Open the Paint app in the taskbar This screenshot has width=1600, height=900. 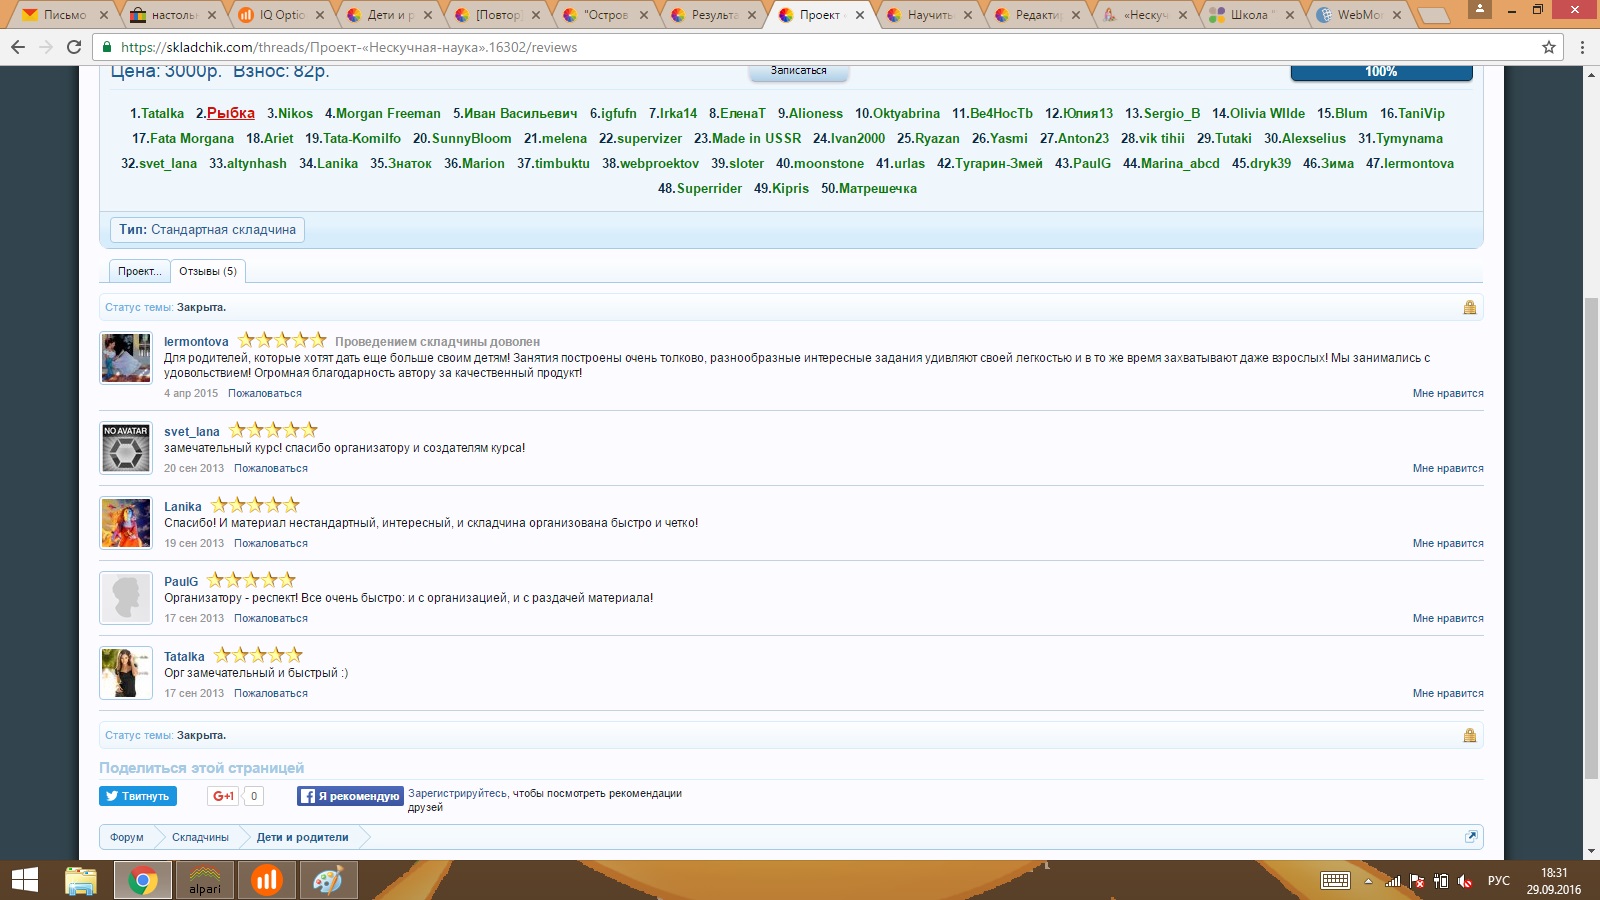327,880
